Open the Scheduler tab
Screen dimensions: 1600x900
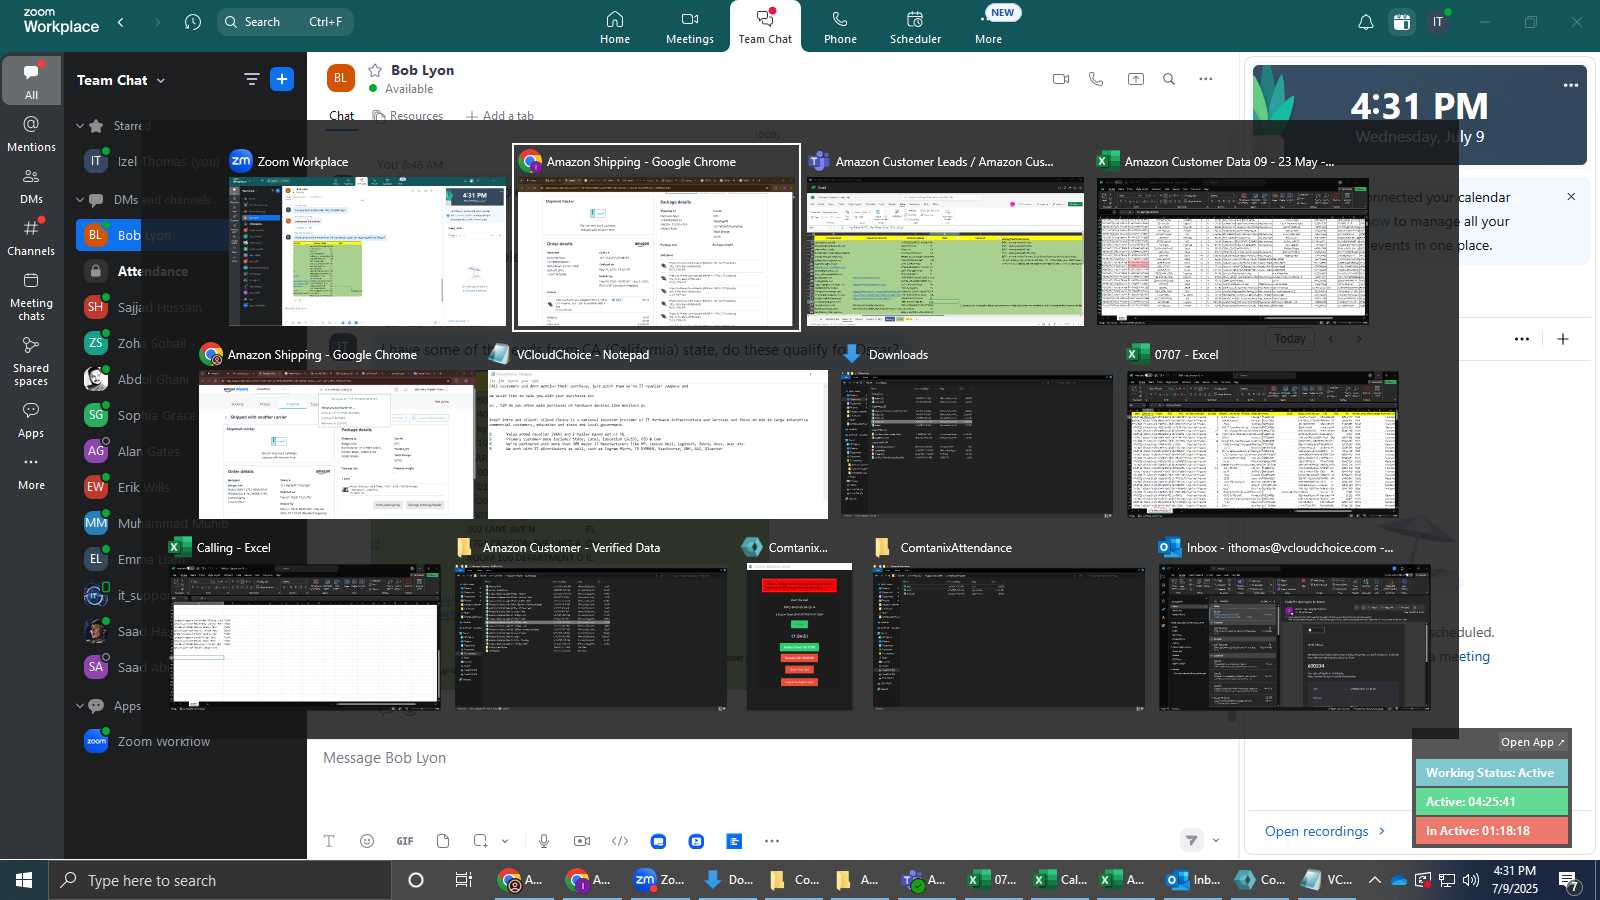pos(916,27)
